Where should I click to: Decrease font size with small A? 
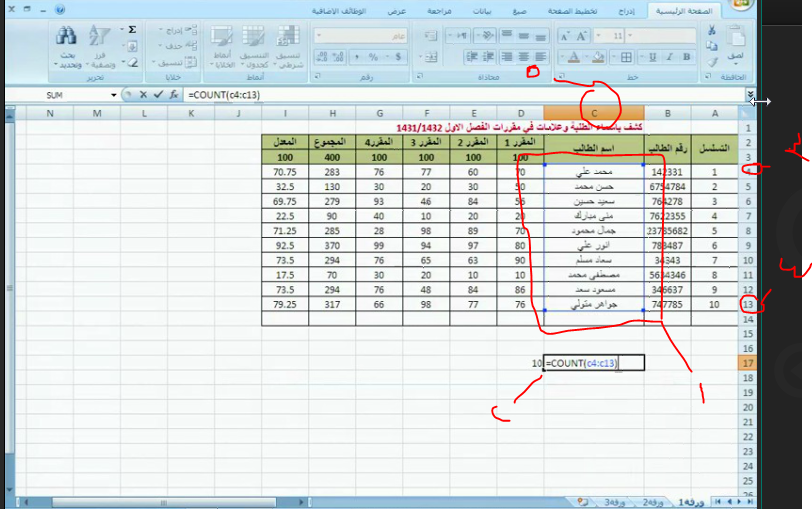tap(565, 36)
